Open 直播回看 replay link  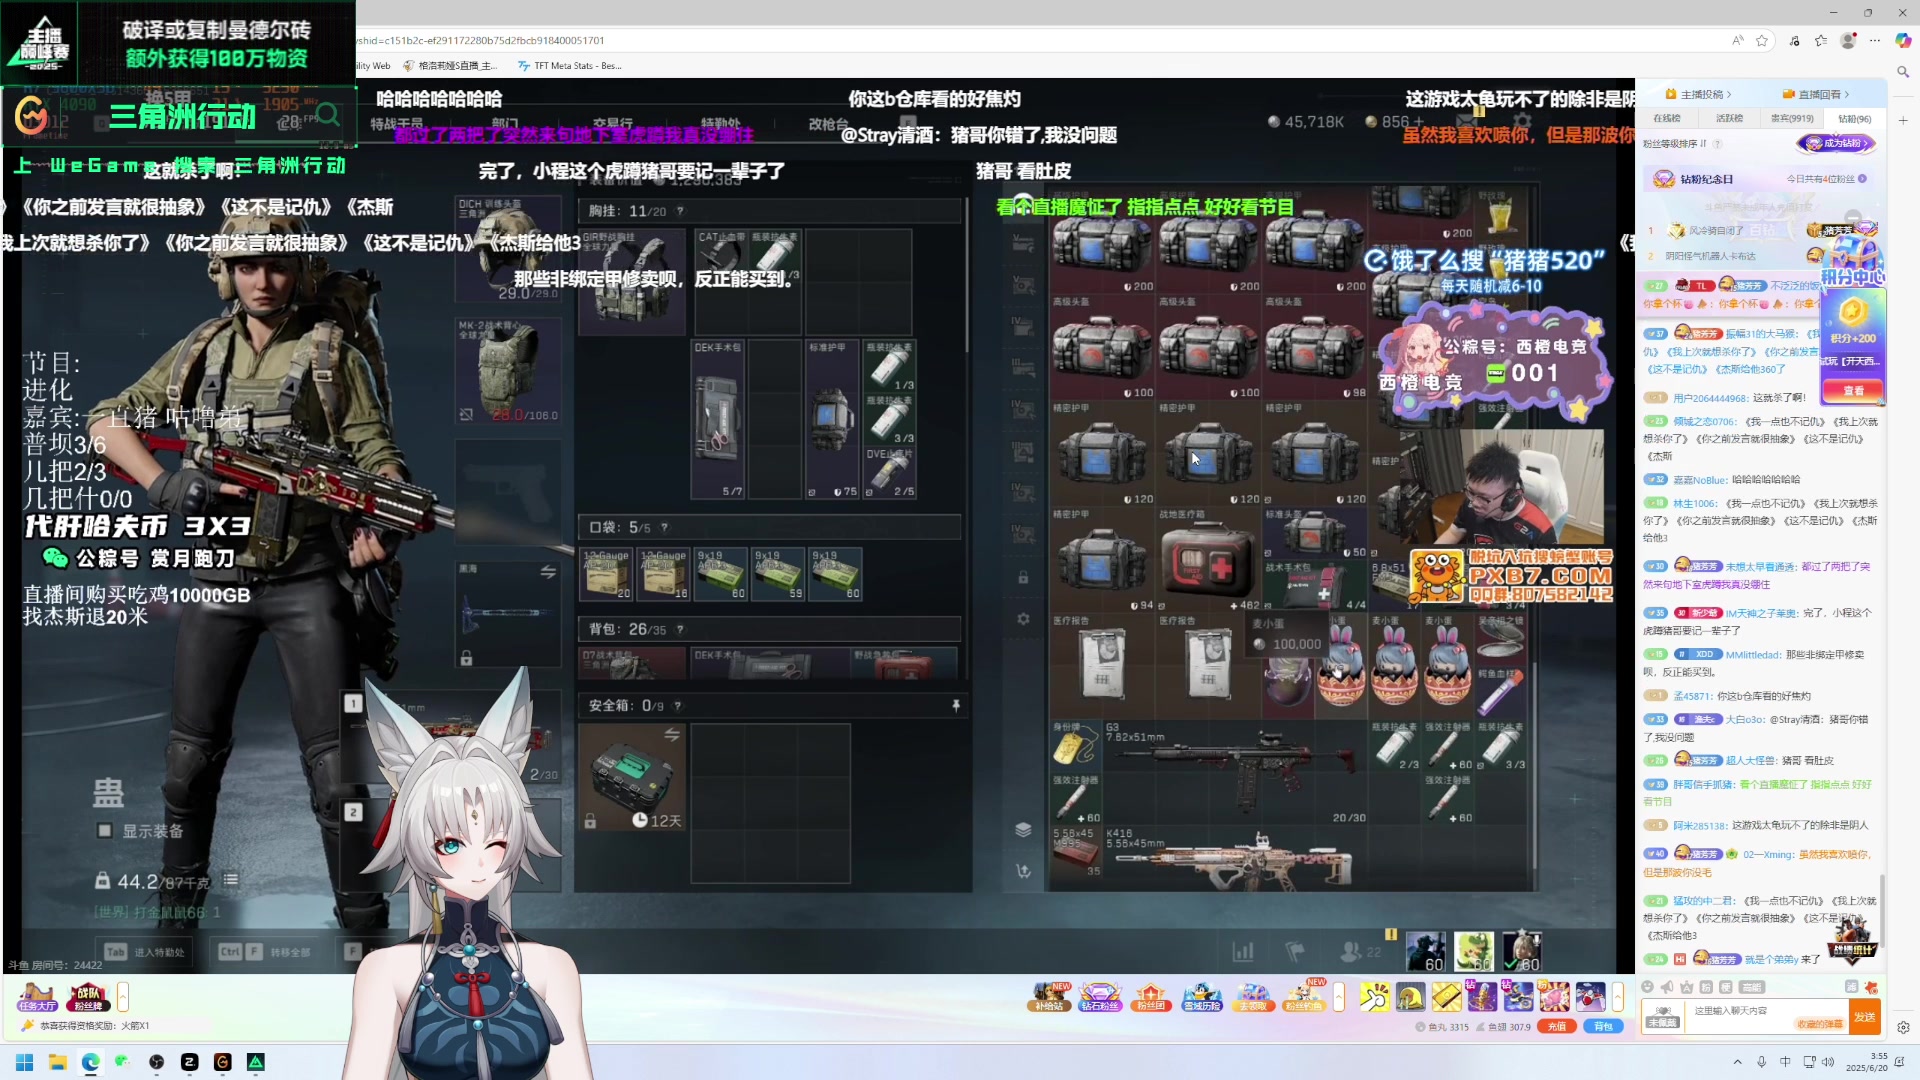tap(1816, 94)
